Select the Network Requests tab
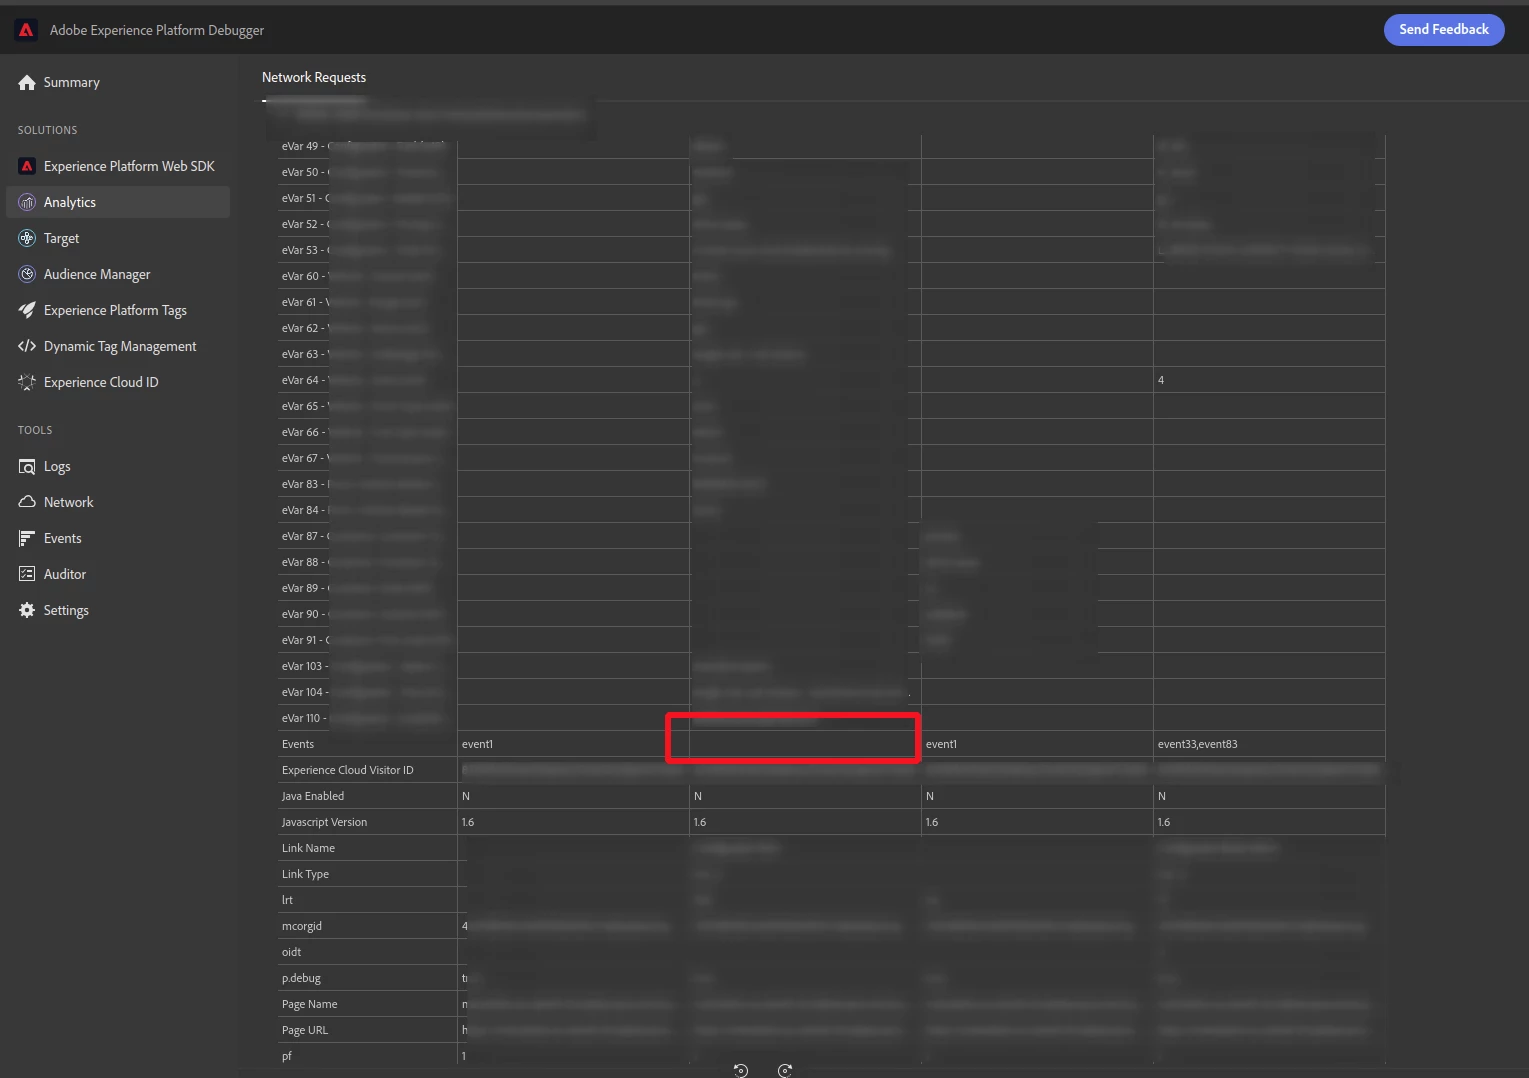This screenshot has height=1078, width=1529. click(314, 78)
